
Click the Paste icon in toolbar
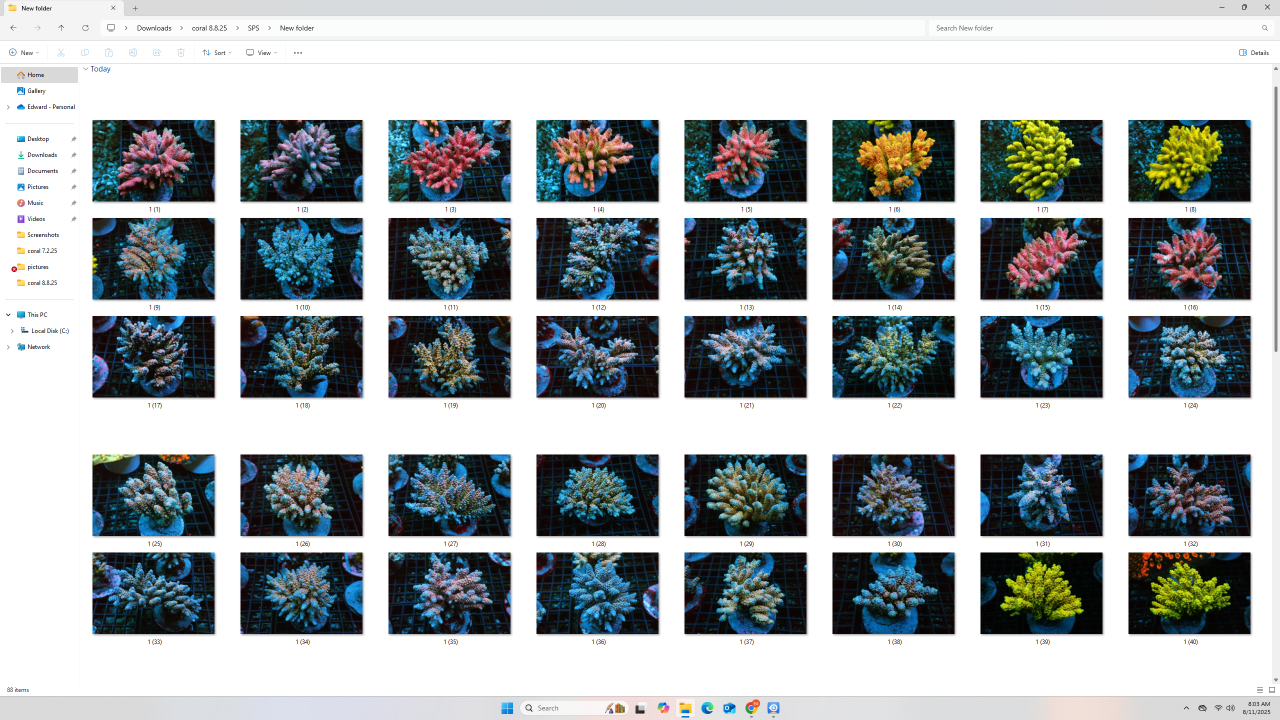coord(109,53)
